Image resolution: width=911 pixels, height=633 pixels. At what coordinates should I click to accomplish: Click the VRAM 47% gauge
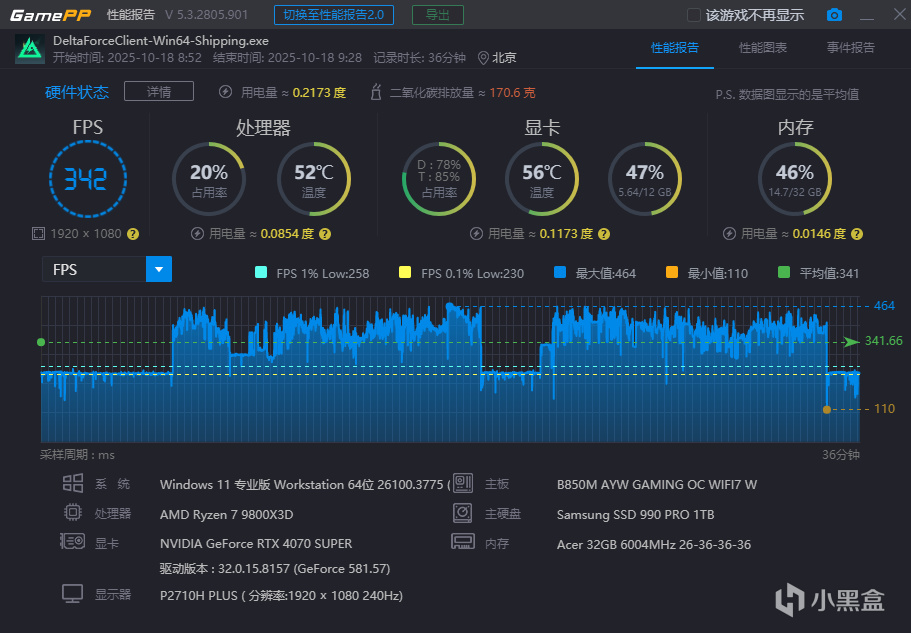click(x=645, y=179)
